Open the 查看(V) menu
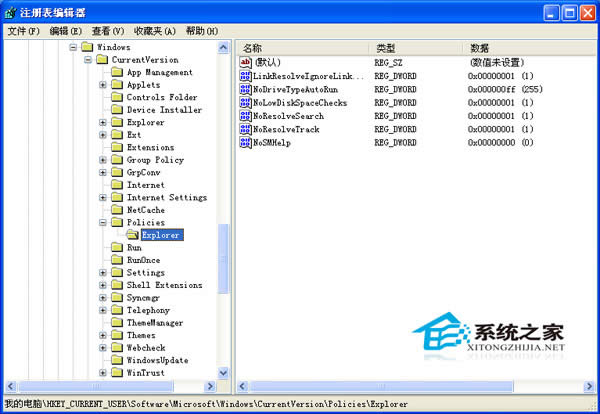 [x=108, y=31]
